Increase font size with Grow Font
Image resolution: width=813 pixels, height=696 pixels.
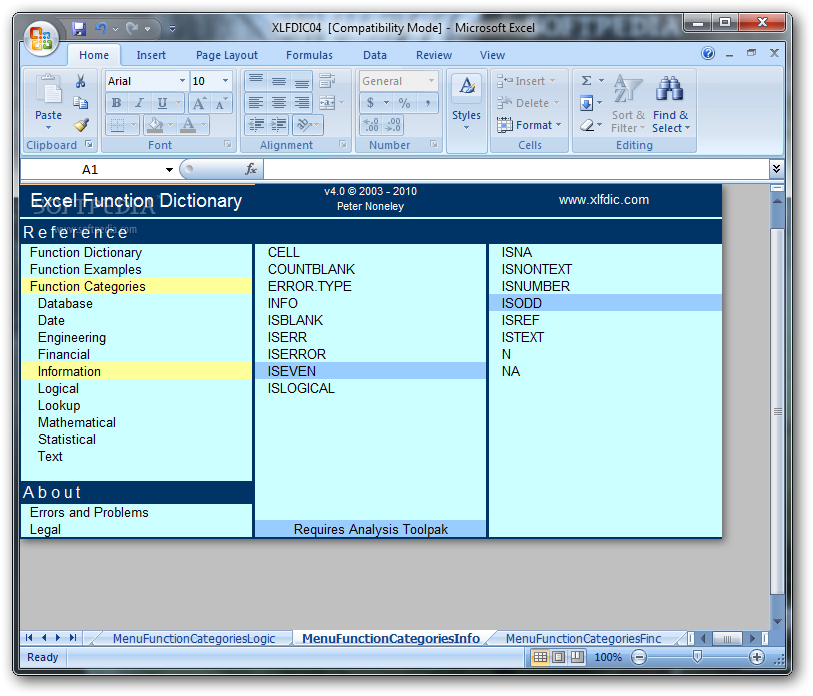pos(199,103)
